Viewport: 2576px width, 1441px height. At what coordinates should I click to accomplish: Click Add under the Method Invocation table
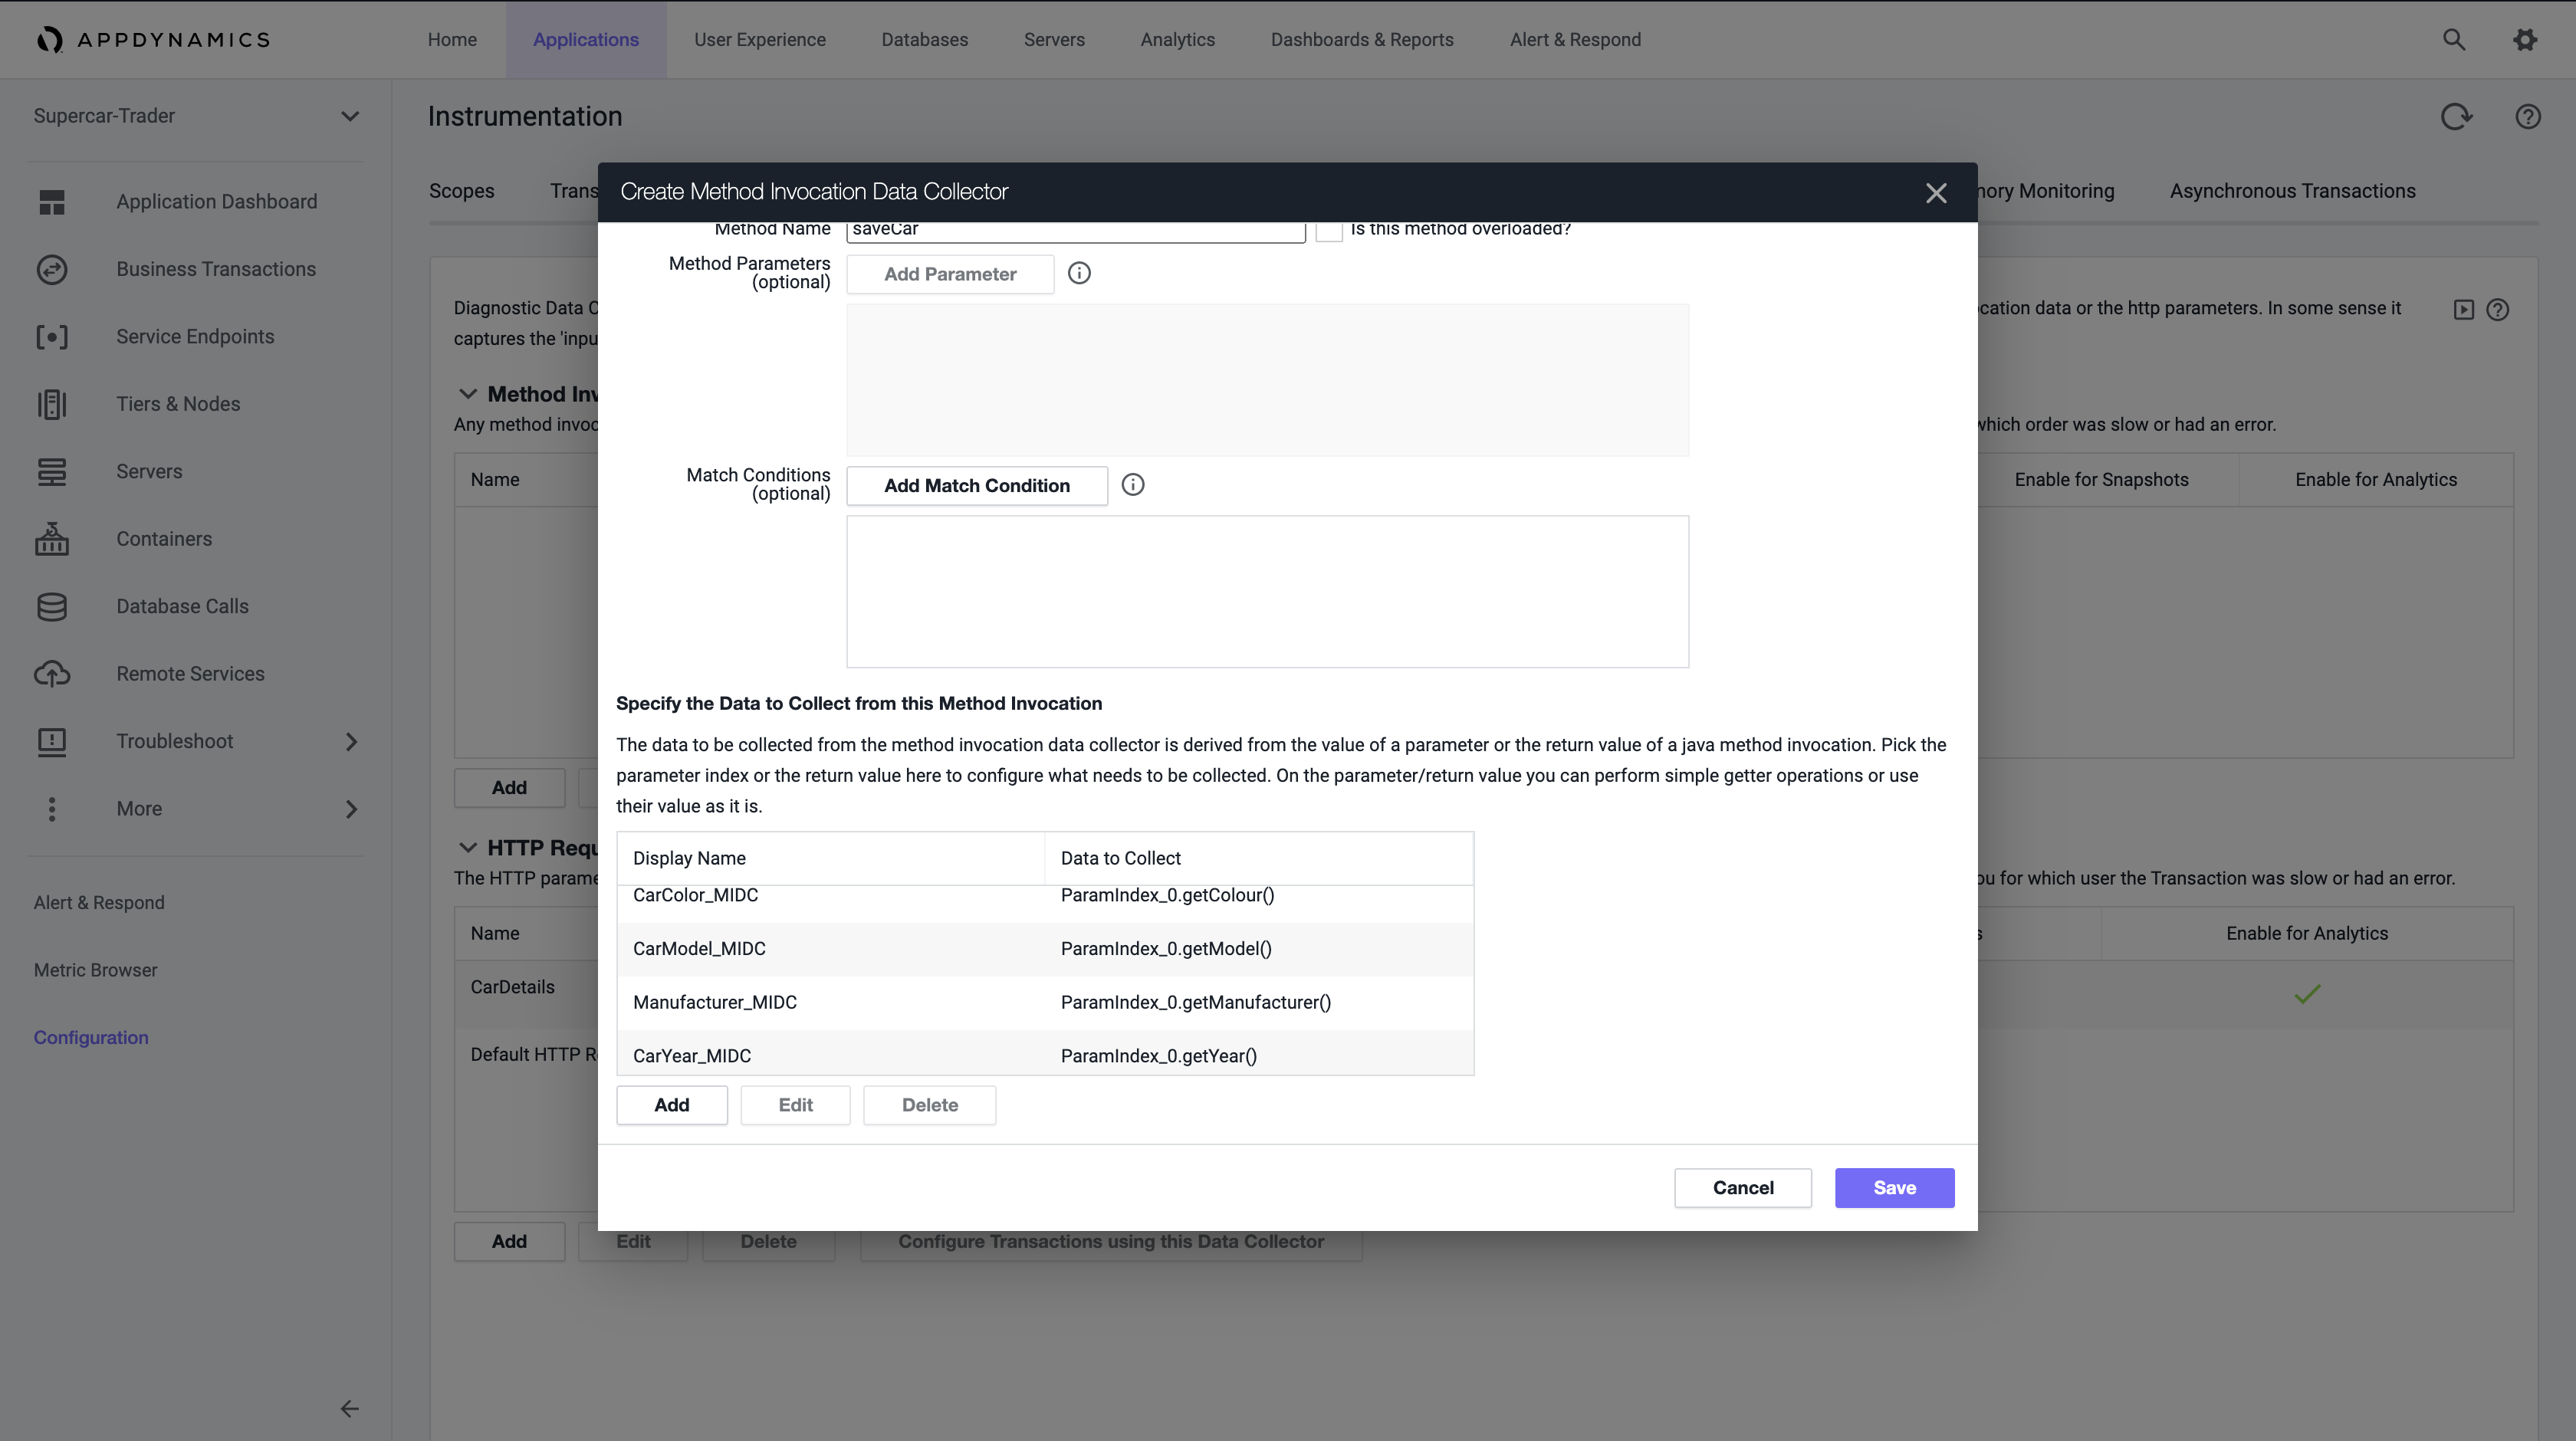(509, 788)
